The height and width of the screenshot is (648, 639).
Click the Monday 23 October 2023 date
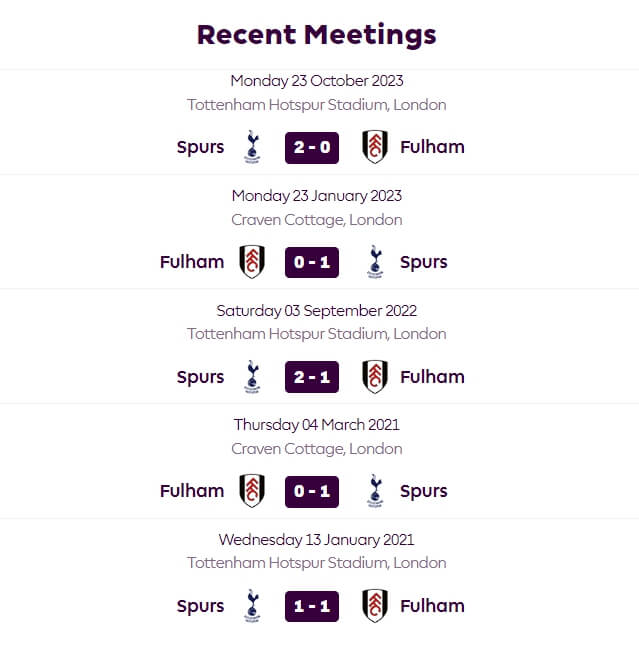pos(317,81)
